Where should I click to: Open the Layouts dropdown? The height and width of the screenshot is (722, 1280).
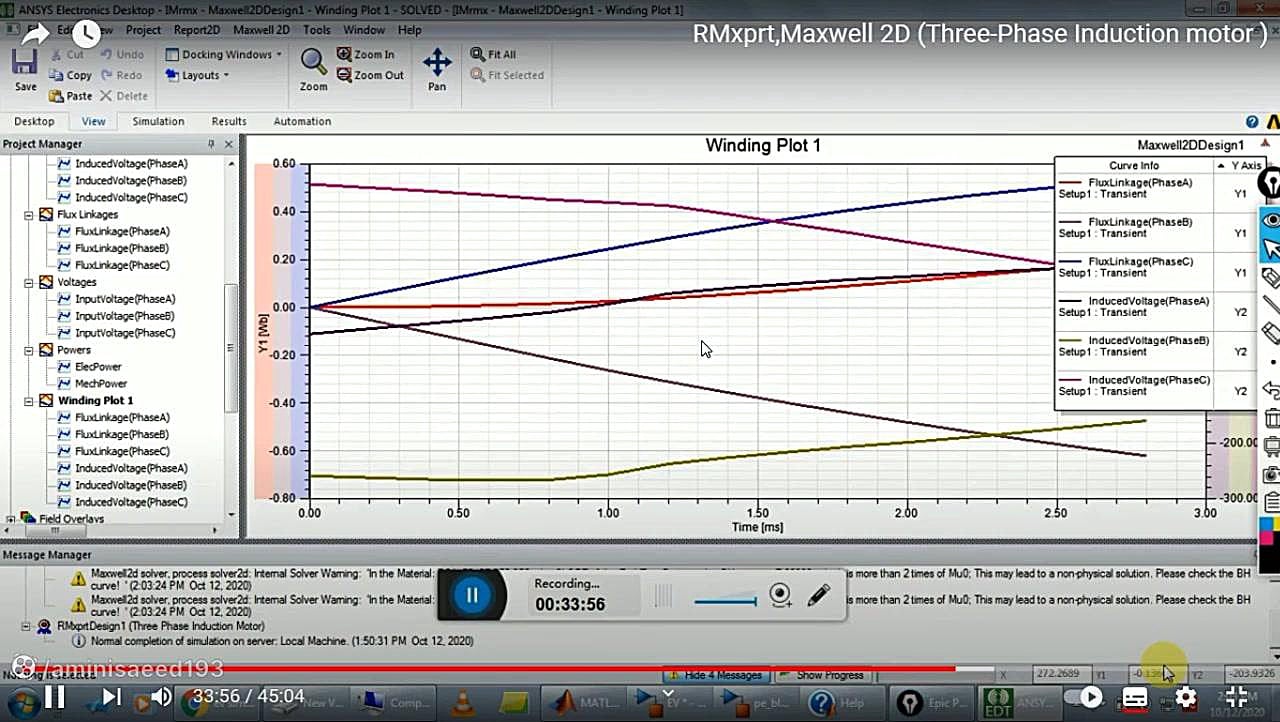click(197, 75)
